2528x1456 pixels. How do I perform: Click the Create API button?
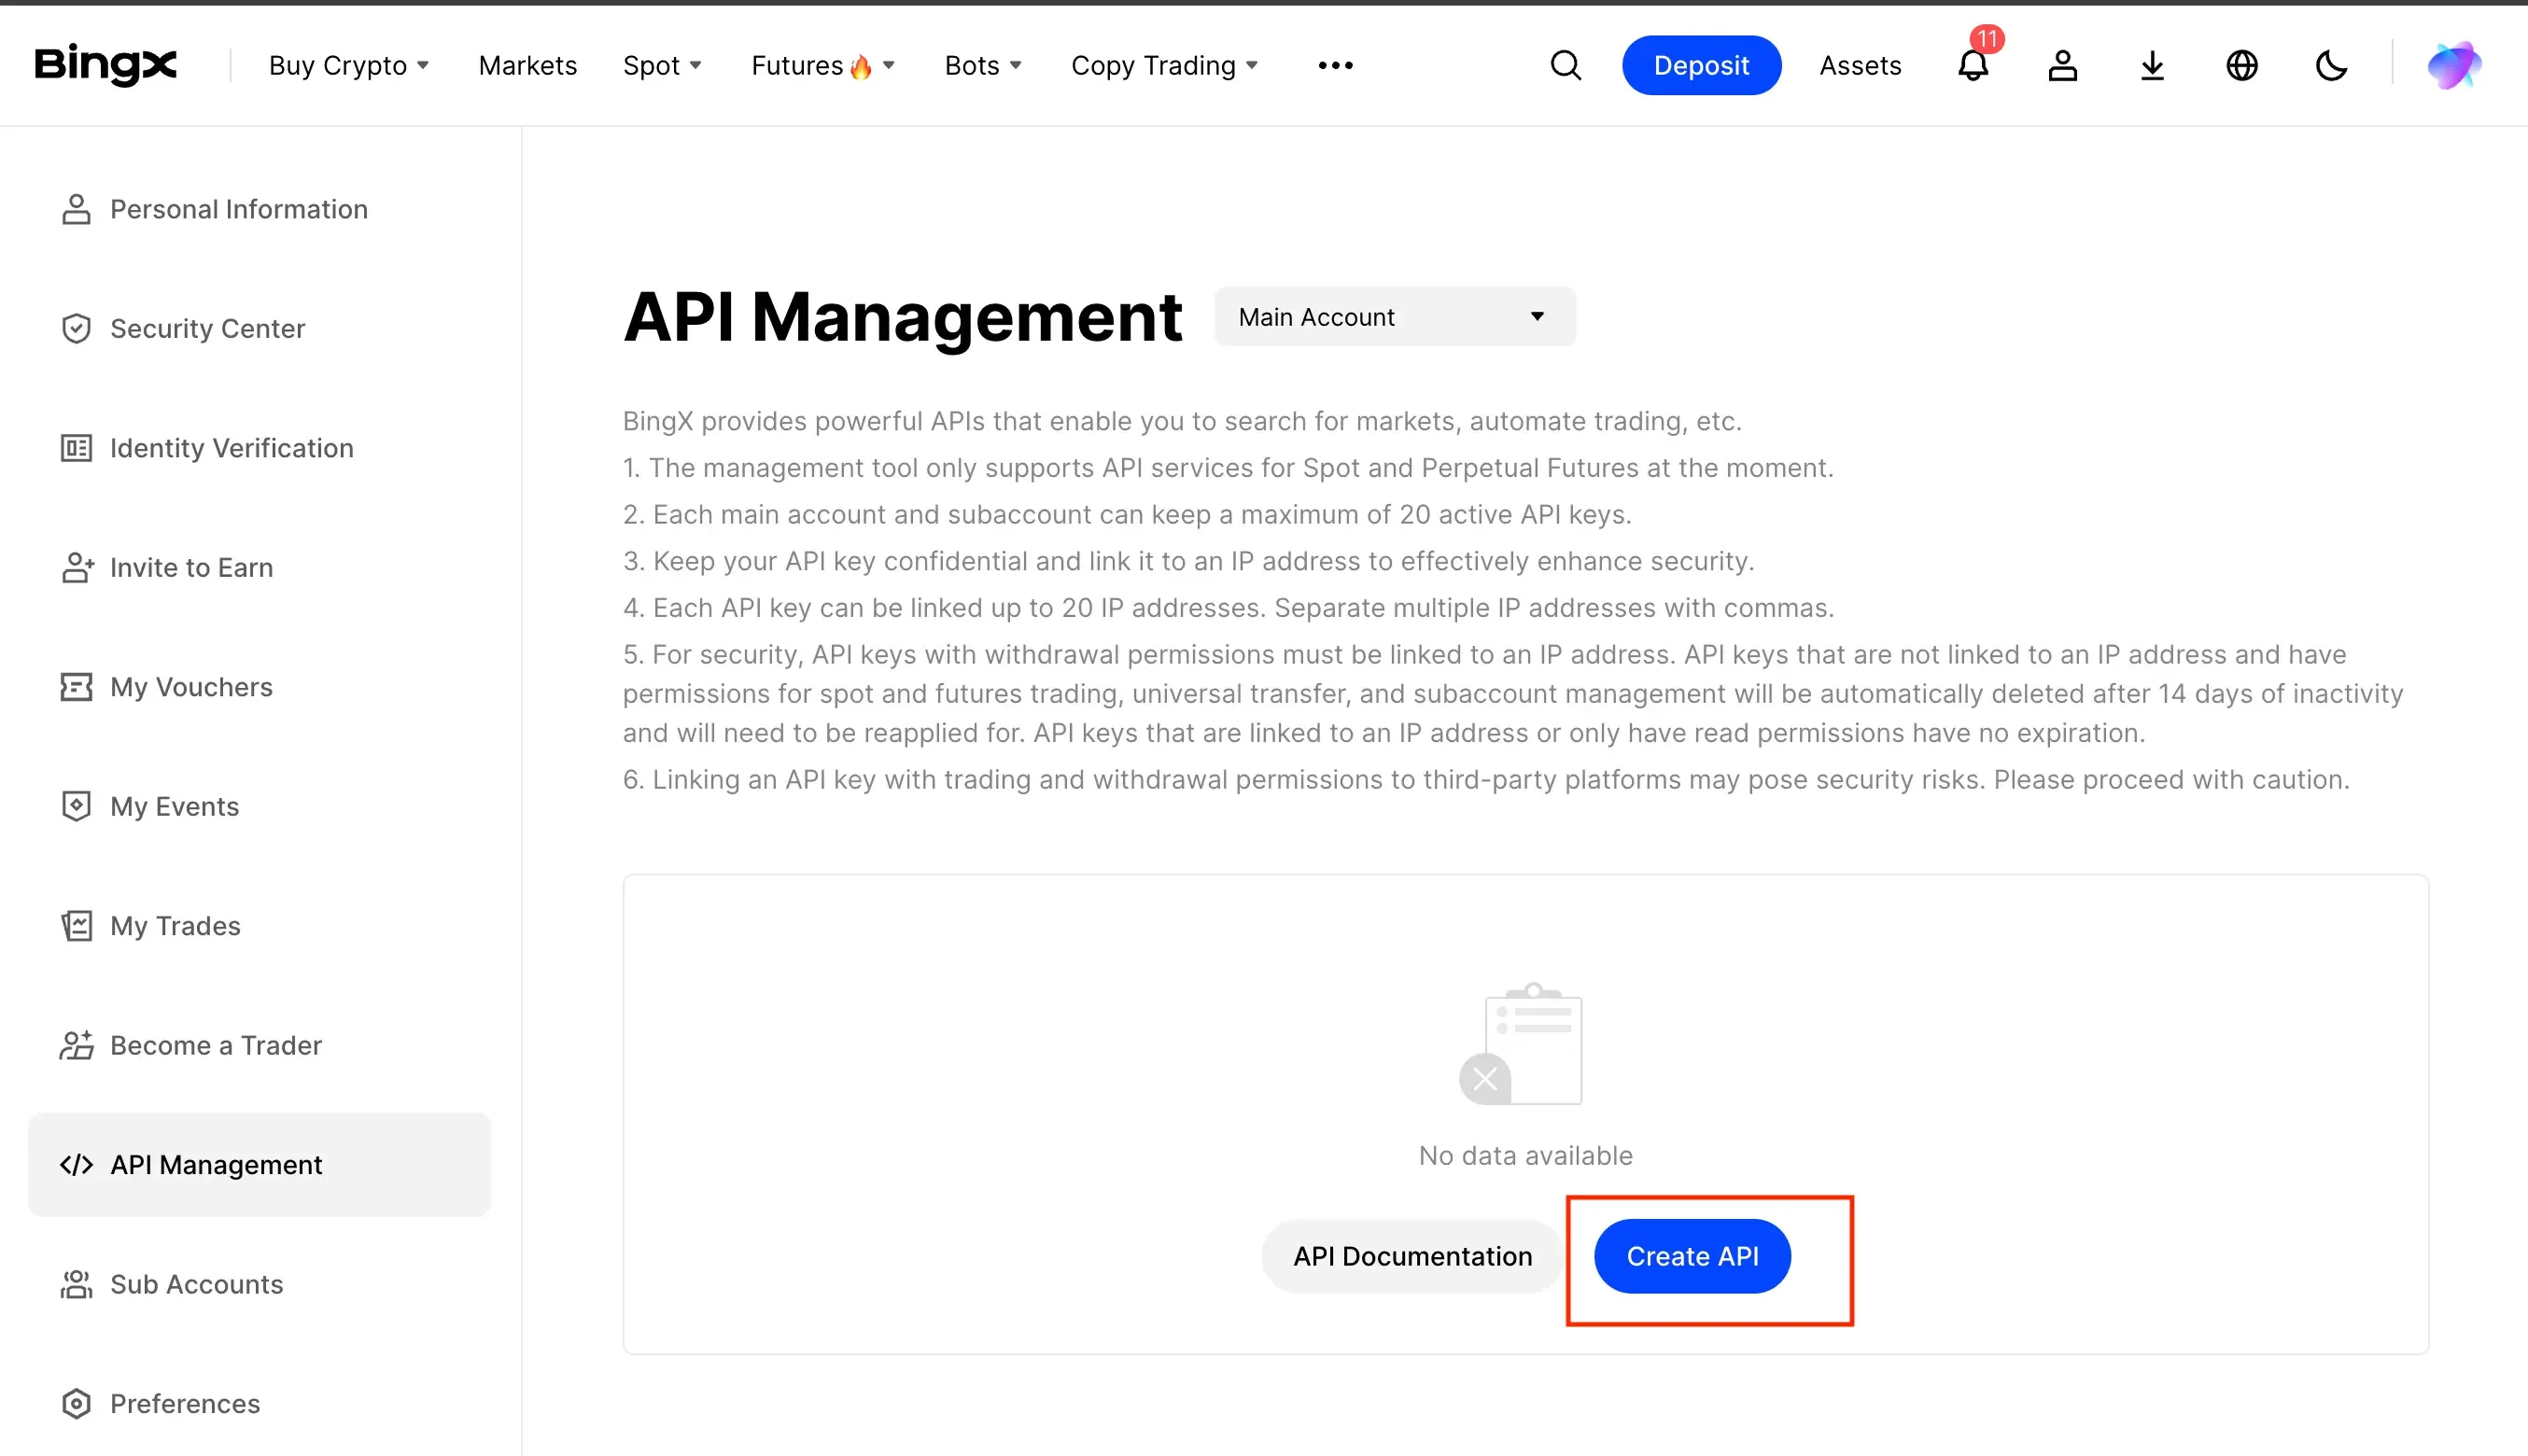tap(1692, 1256)
